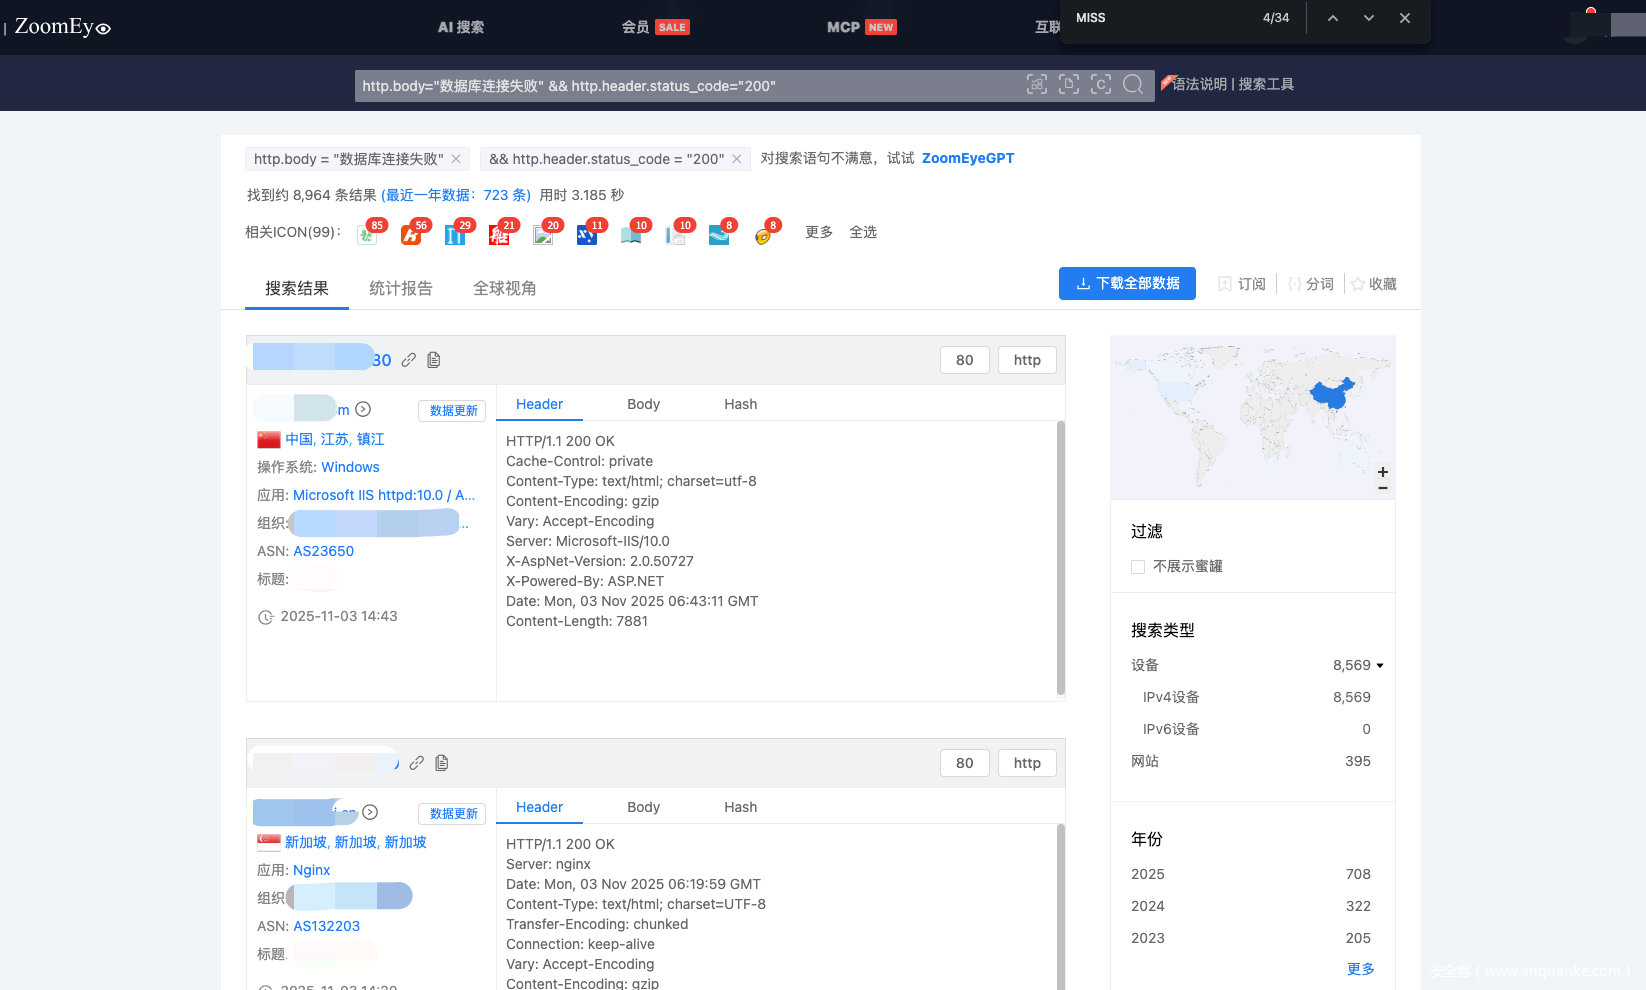The image size is (1646, 990).
Task: Expand first result's domain arrow circle
Action: click(x=364, y=409)
